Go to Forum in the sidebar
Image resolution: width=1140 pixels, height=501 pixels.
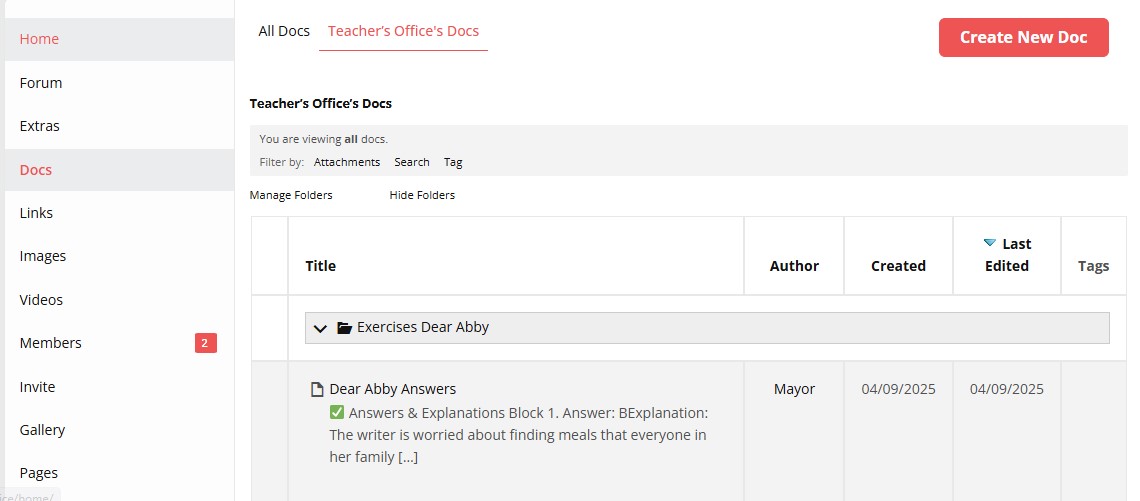(41, 83)
